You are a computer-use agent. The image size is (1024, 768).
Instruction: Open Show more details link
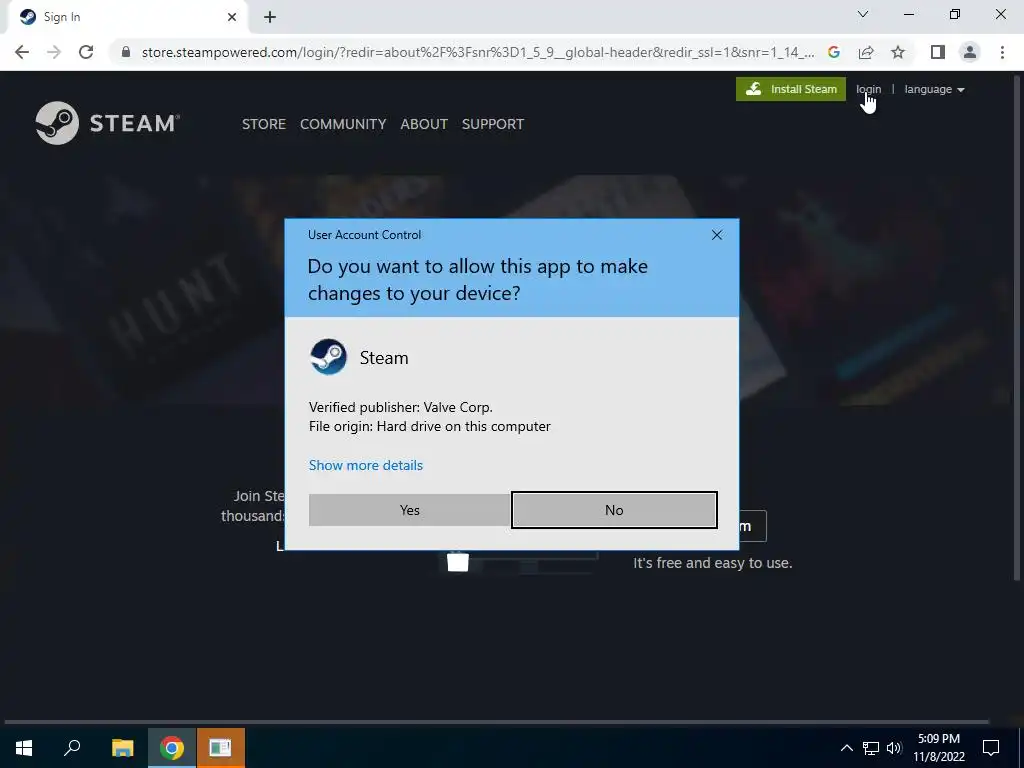click(x=366, y=465)
